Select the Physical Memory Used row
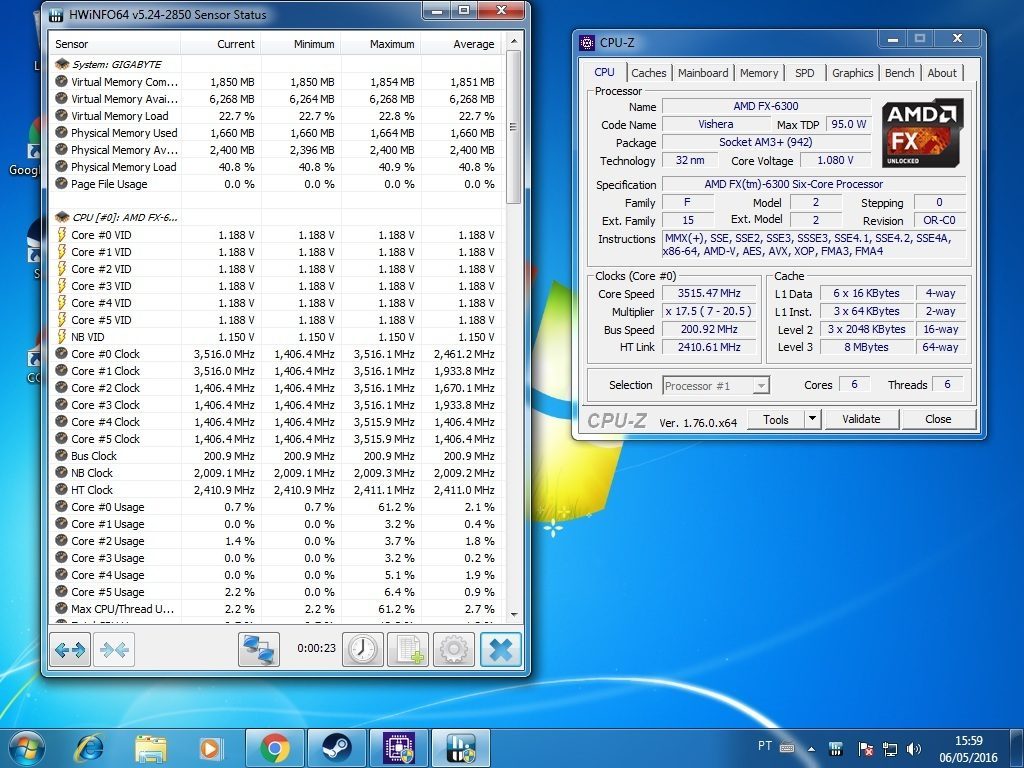The width and height of the screenshot is (1024, 768). pyautogui.click(x=276, y=133)
